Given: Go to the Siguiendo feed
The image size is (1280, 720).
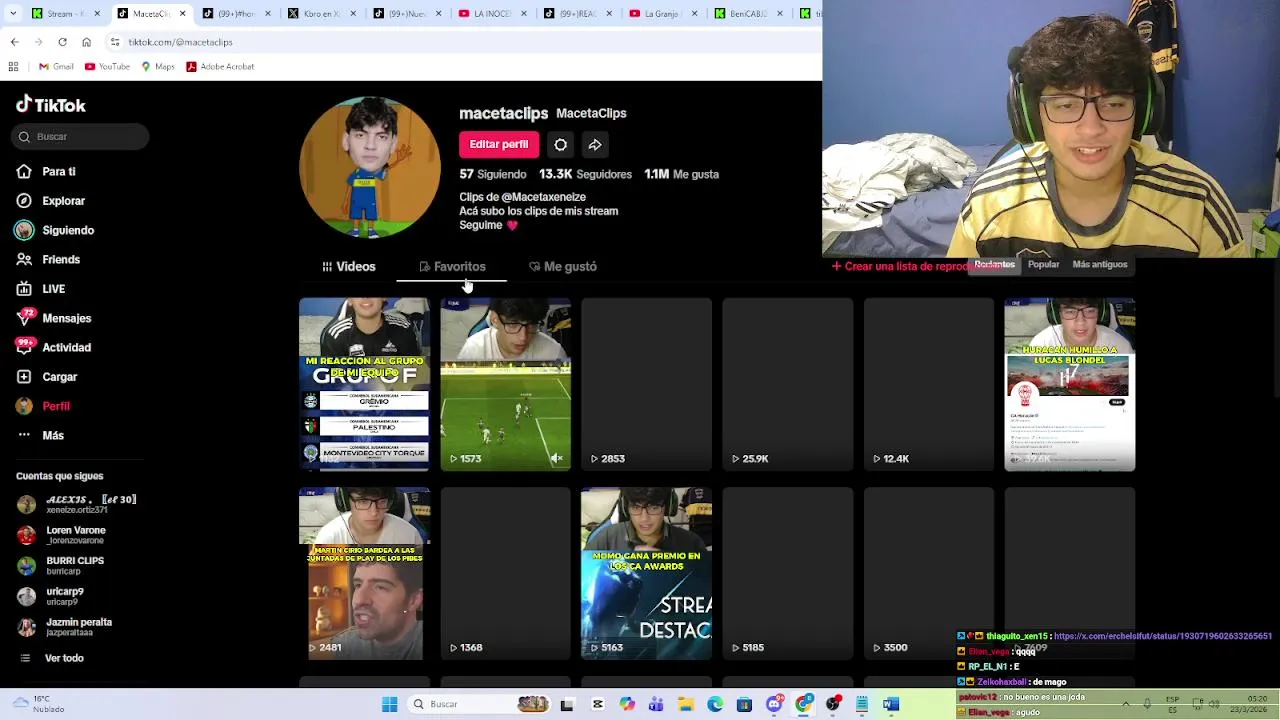Looking at the screenshot, I should 55,230.
